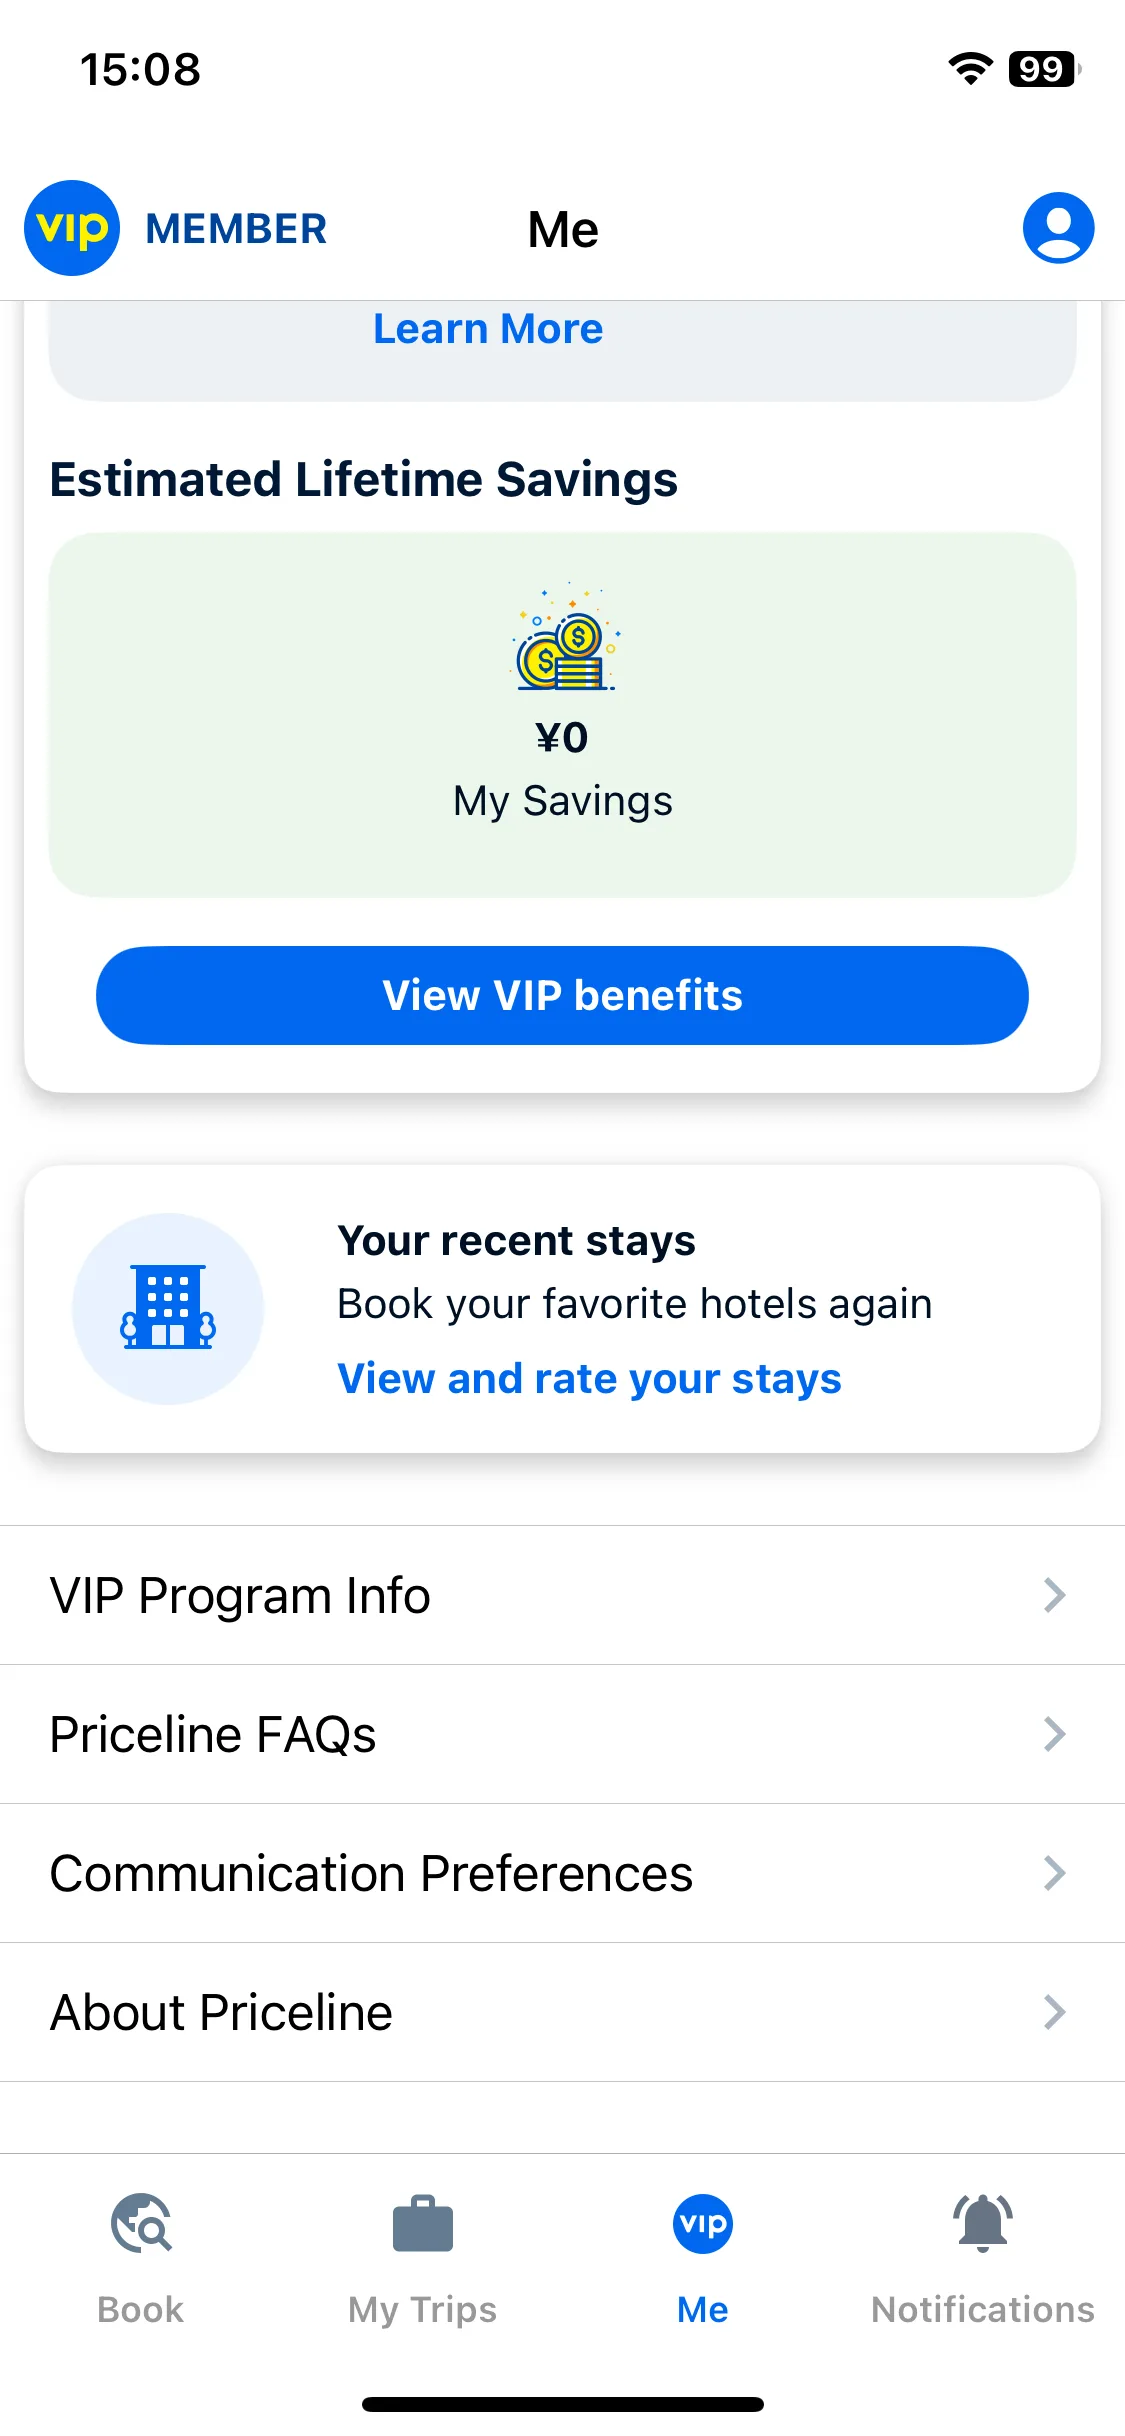The height and width of the screenshot is (2436, 1125).
Task: Tap the Notifications bell icon
Action: click(x=983, y=2222)
